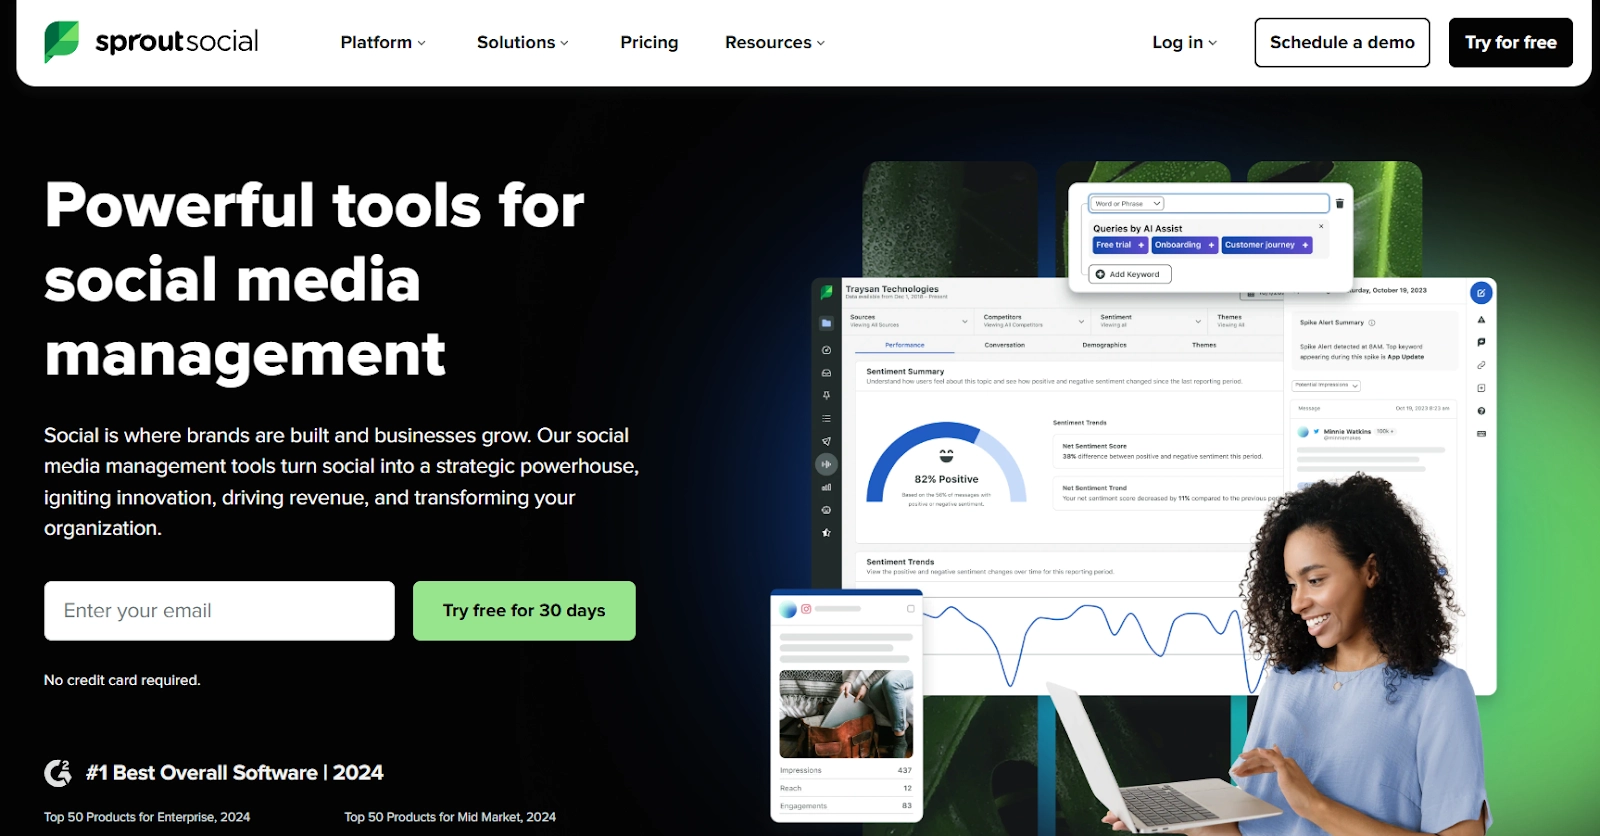Click the "No credit card required." text
This screenshot has width=1600, height=836.
[x=122, y=680]
